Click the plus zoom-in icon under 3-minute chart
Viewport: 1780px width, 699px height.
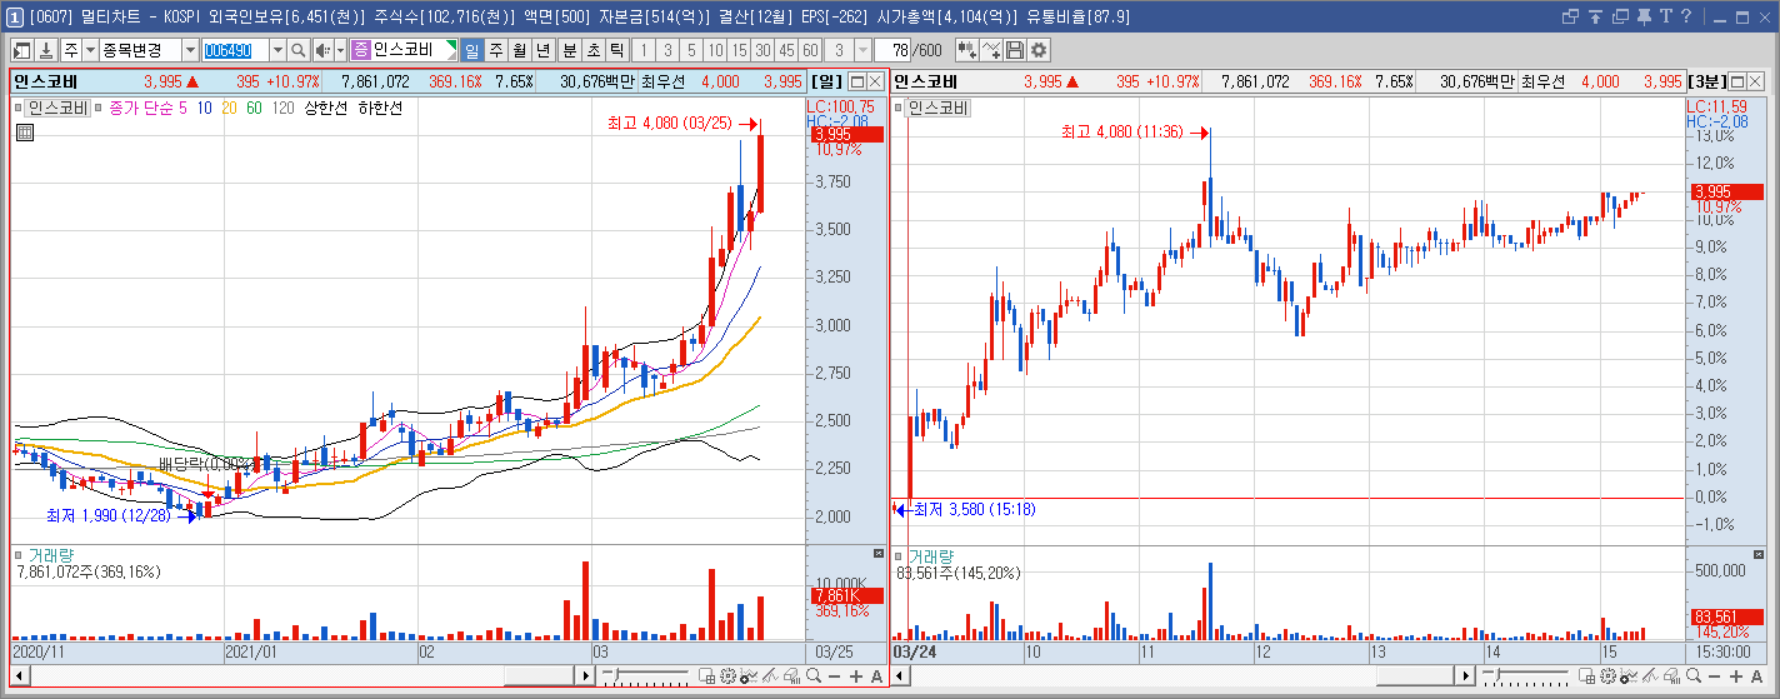tap(1736, 677)
